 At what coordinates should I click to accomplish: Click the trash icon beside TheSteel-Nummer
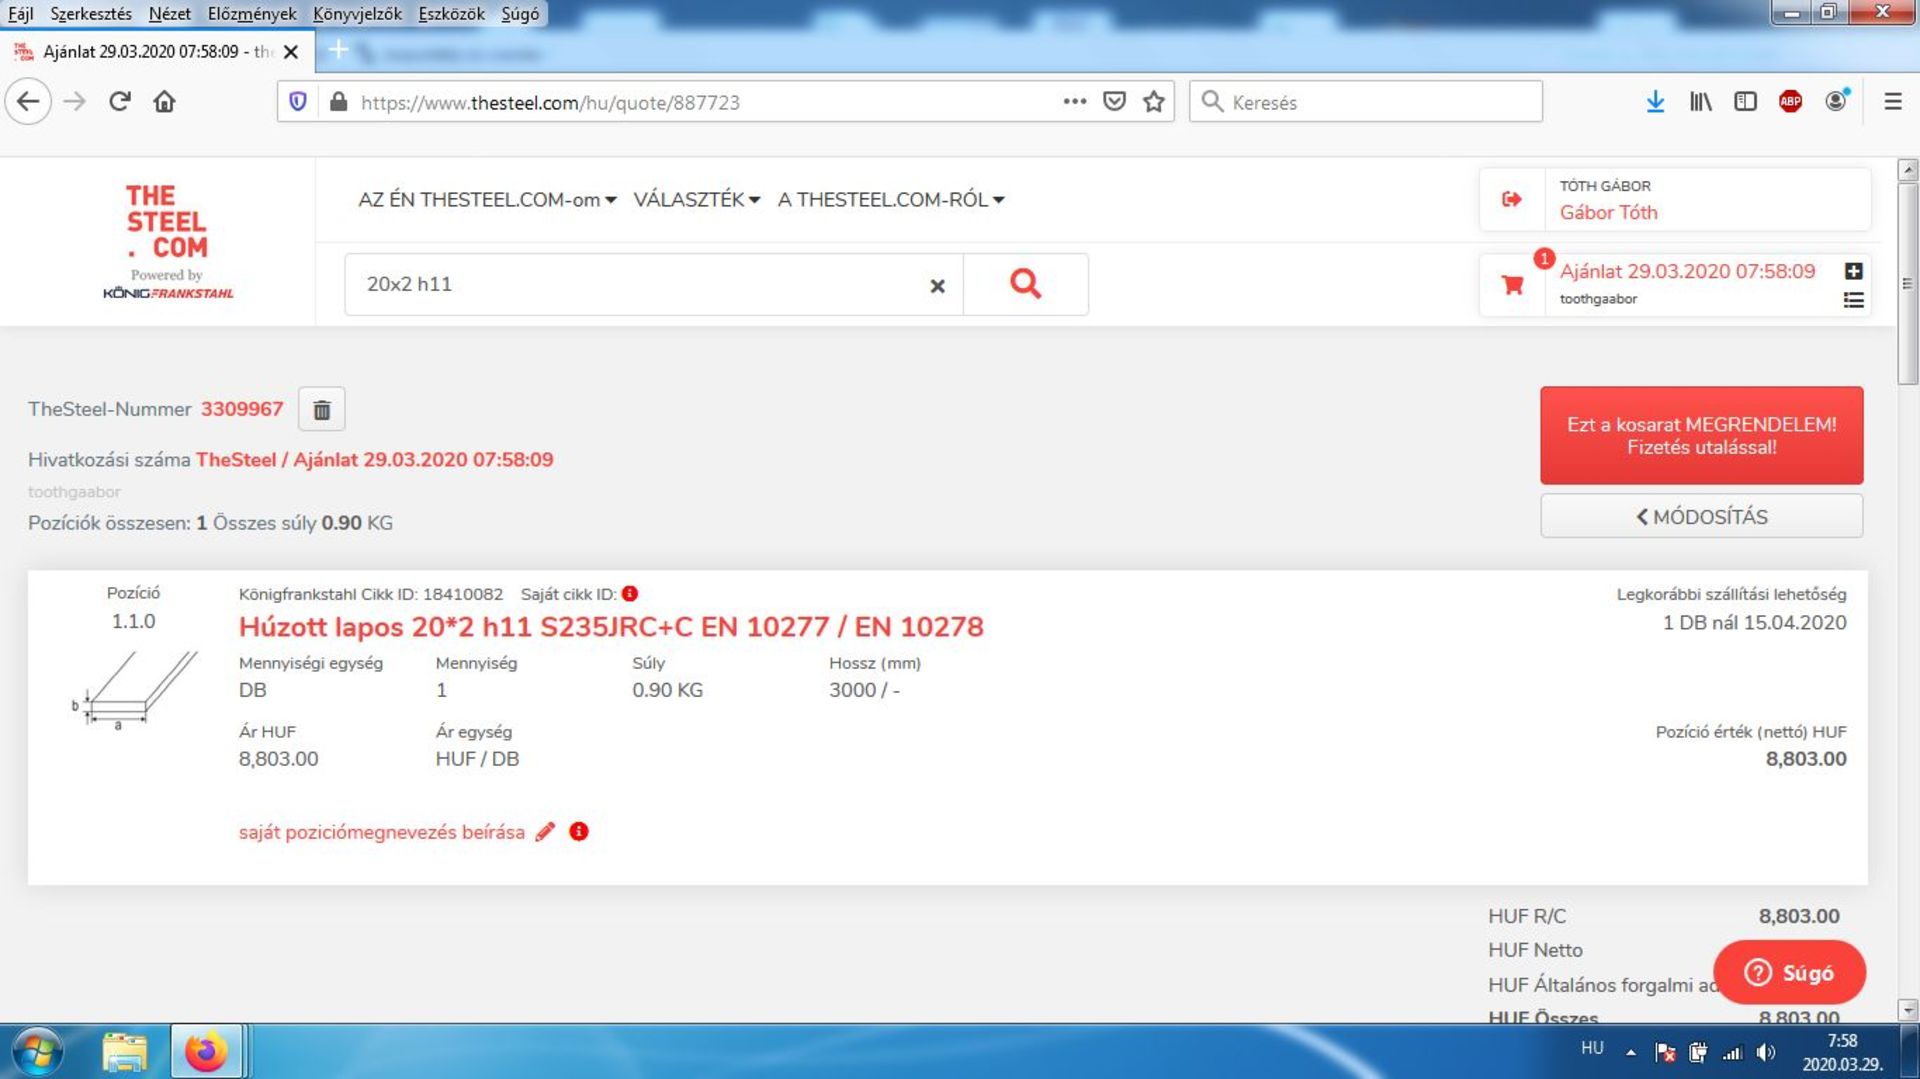point(321,410)
